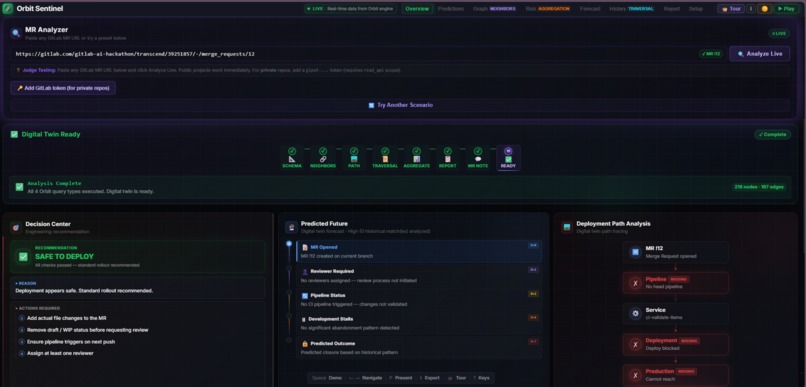
Task: Click the LIVE real-time data indicator
Action: tap(350, 9)
